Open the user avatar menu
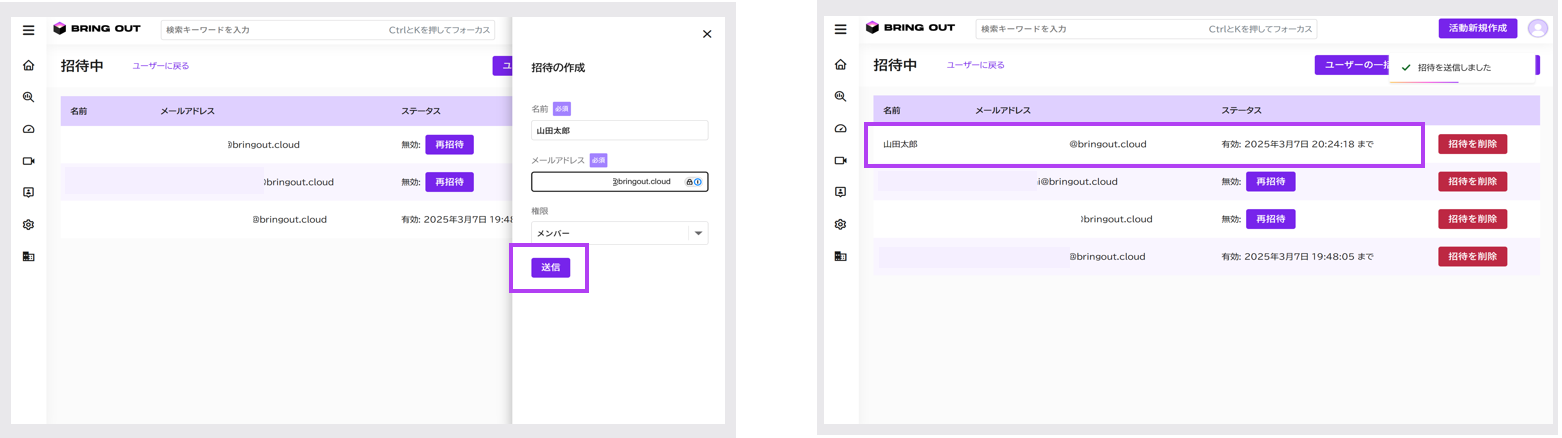Viewport: 1562px width, 438px height. pos(1538,29)
